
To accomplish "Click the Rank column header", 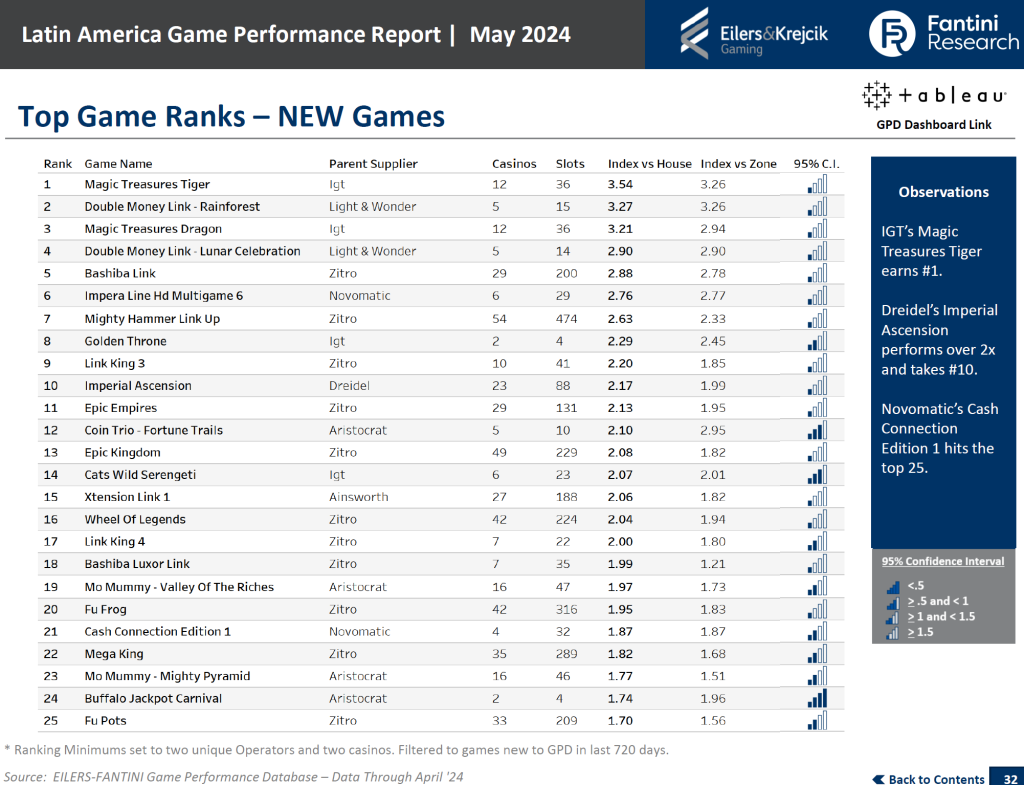I will tap(57, 164).
